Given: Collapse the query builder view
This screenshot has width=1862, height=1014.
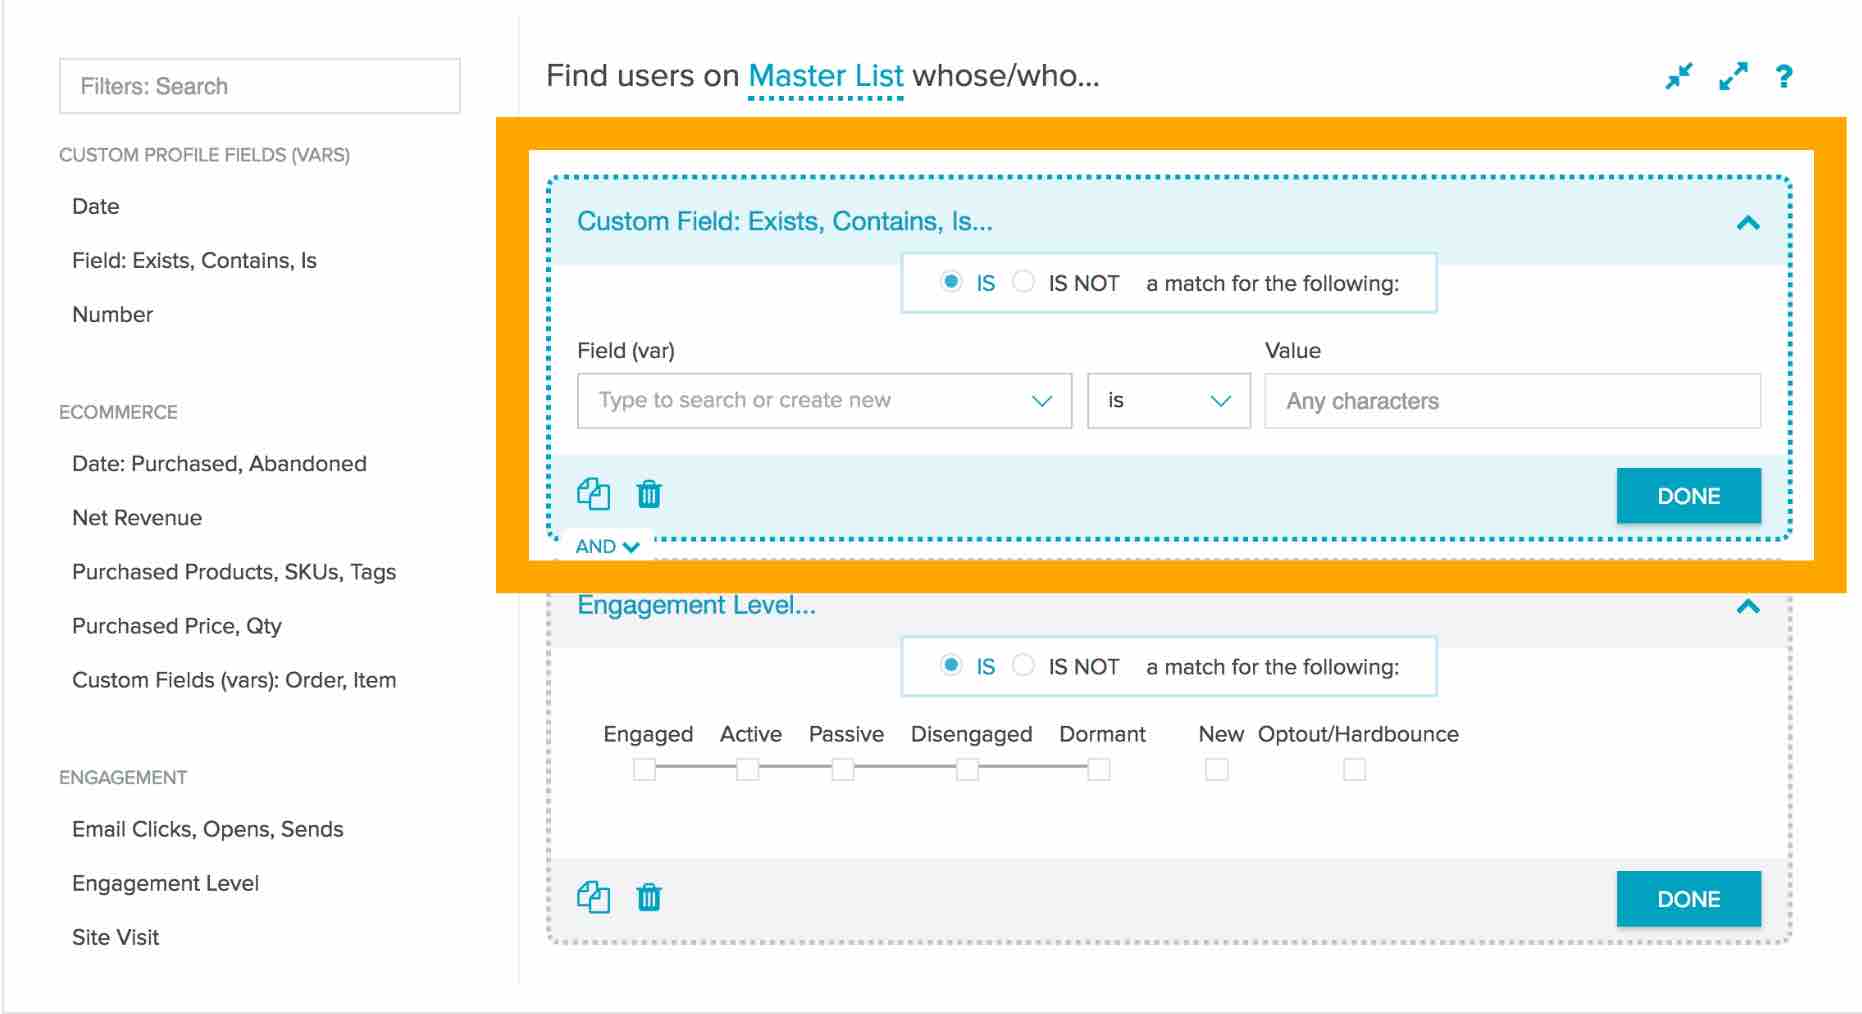Looking at the screenshot, I should [1678, 74].
